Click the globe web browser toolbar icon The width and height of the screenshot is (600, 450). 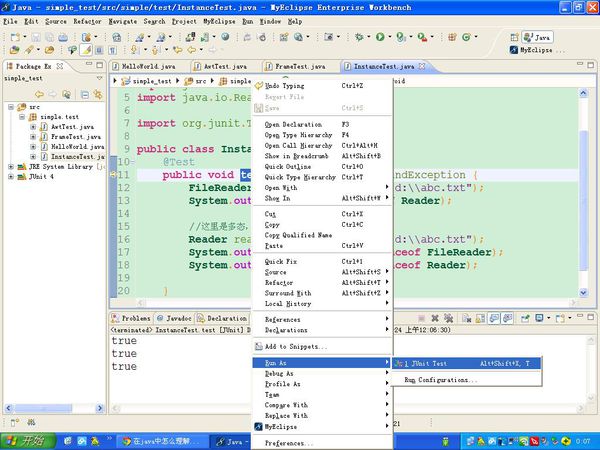coord(225,37)
